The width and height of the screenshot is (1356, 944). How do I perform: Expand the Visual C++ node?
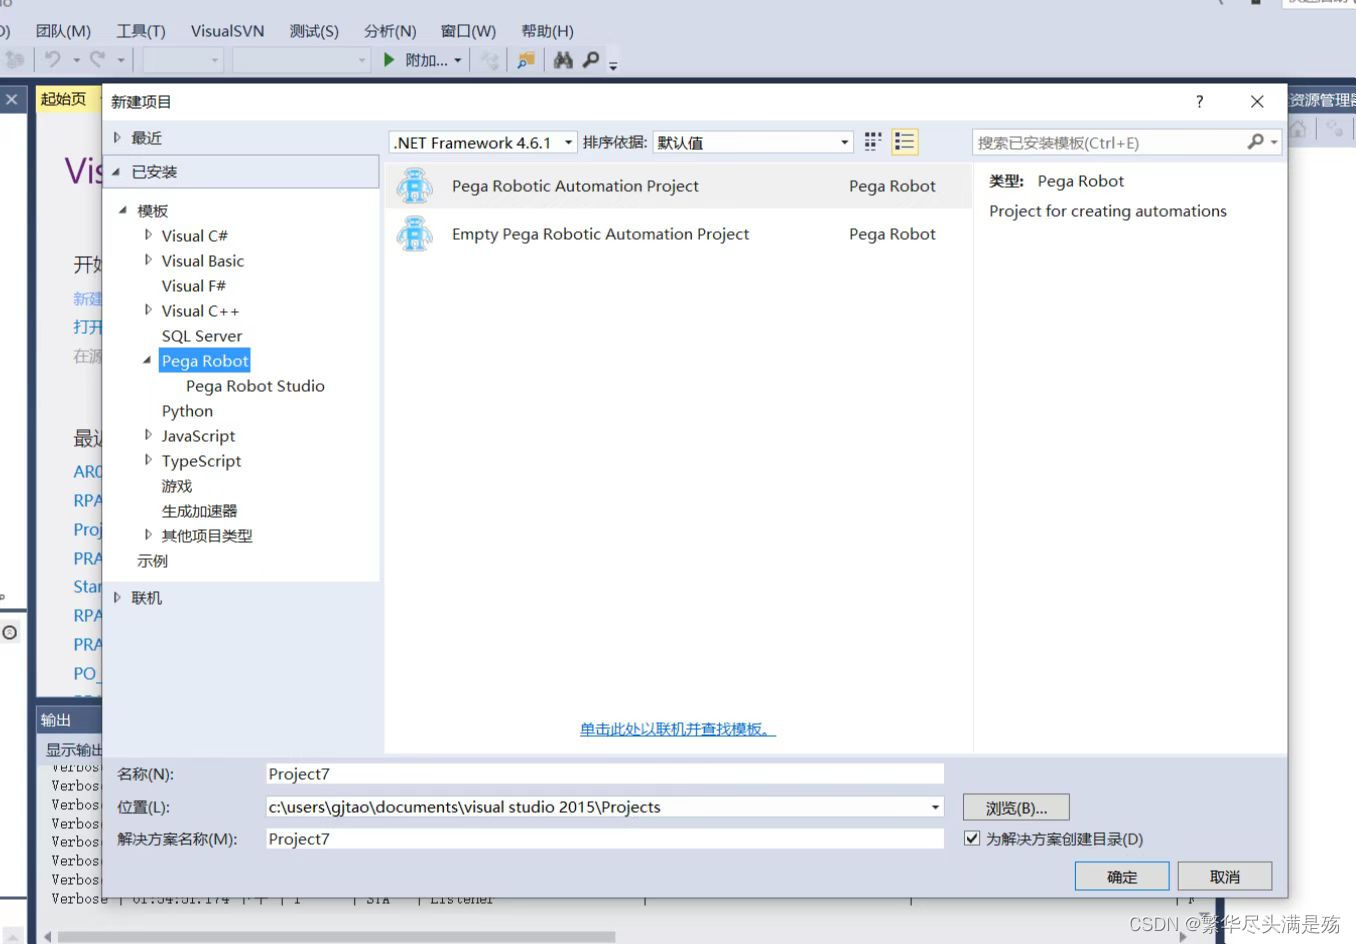(x=148, y=310)
